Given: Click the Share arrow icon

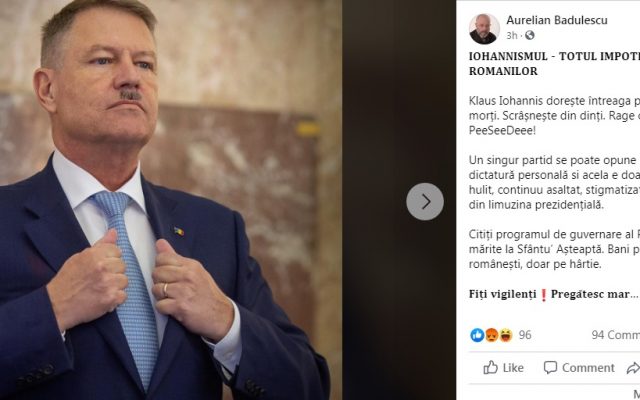Looking at the screenshot, I should click(x=633, y=368).
